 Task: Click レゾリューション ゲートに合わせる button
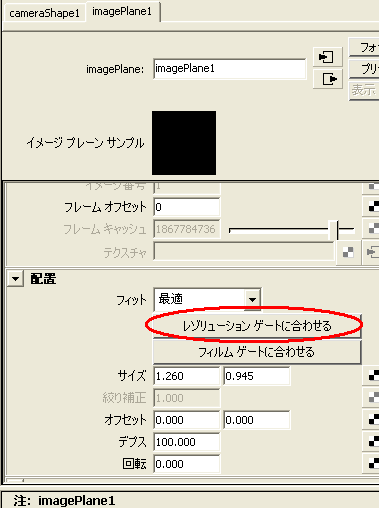[257, 326]
